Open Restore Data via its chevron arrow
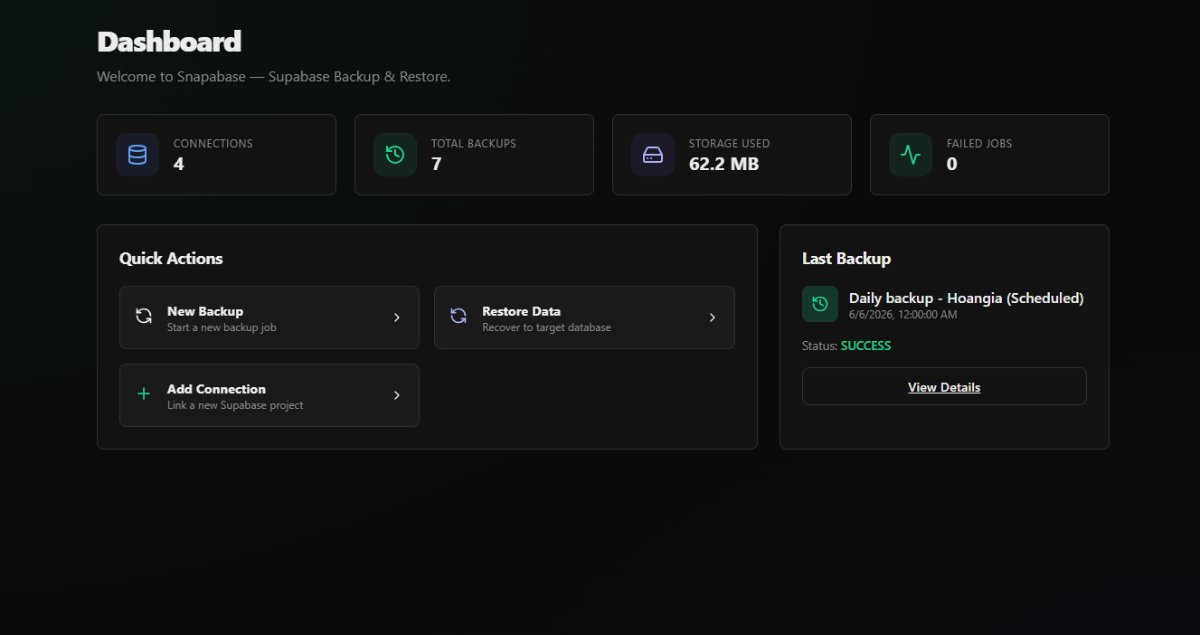This screenshot has width=1200, height=635. pyautogui.click(x=712, y=317)
